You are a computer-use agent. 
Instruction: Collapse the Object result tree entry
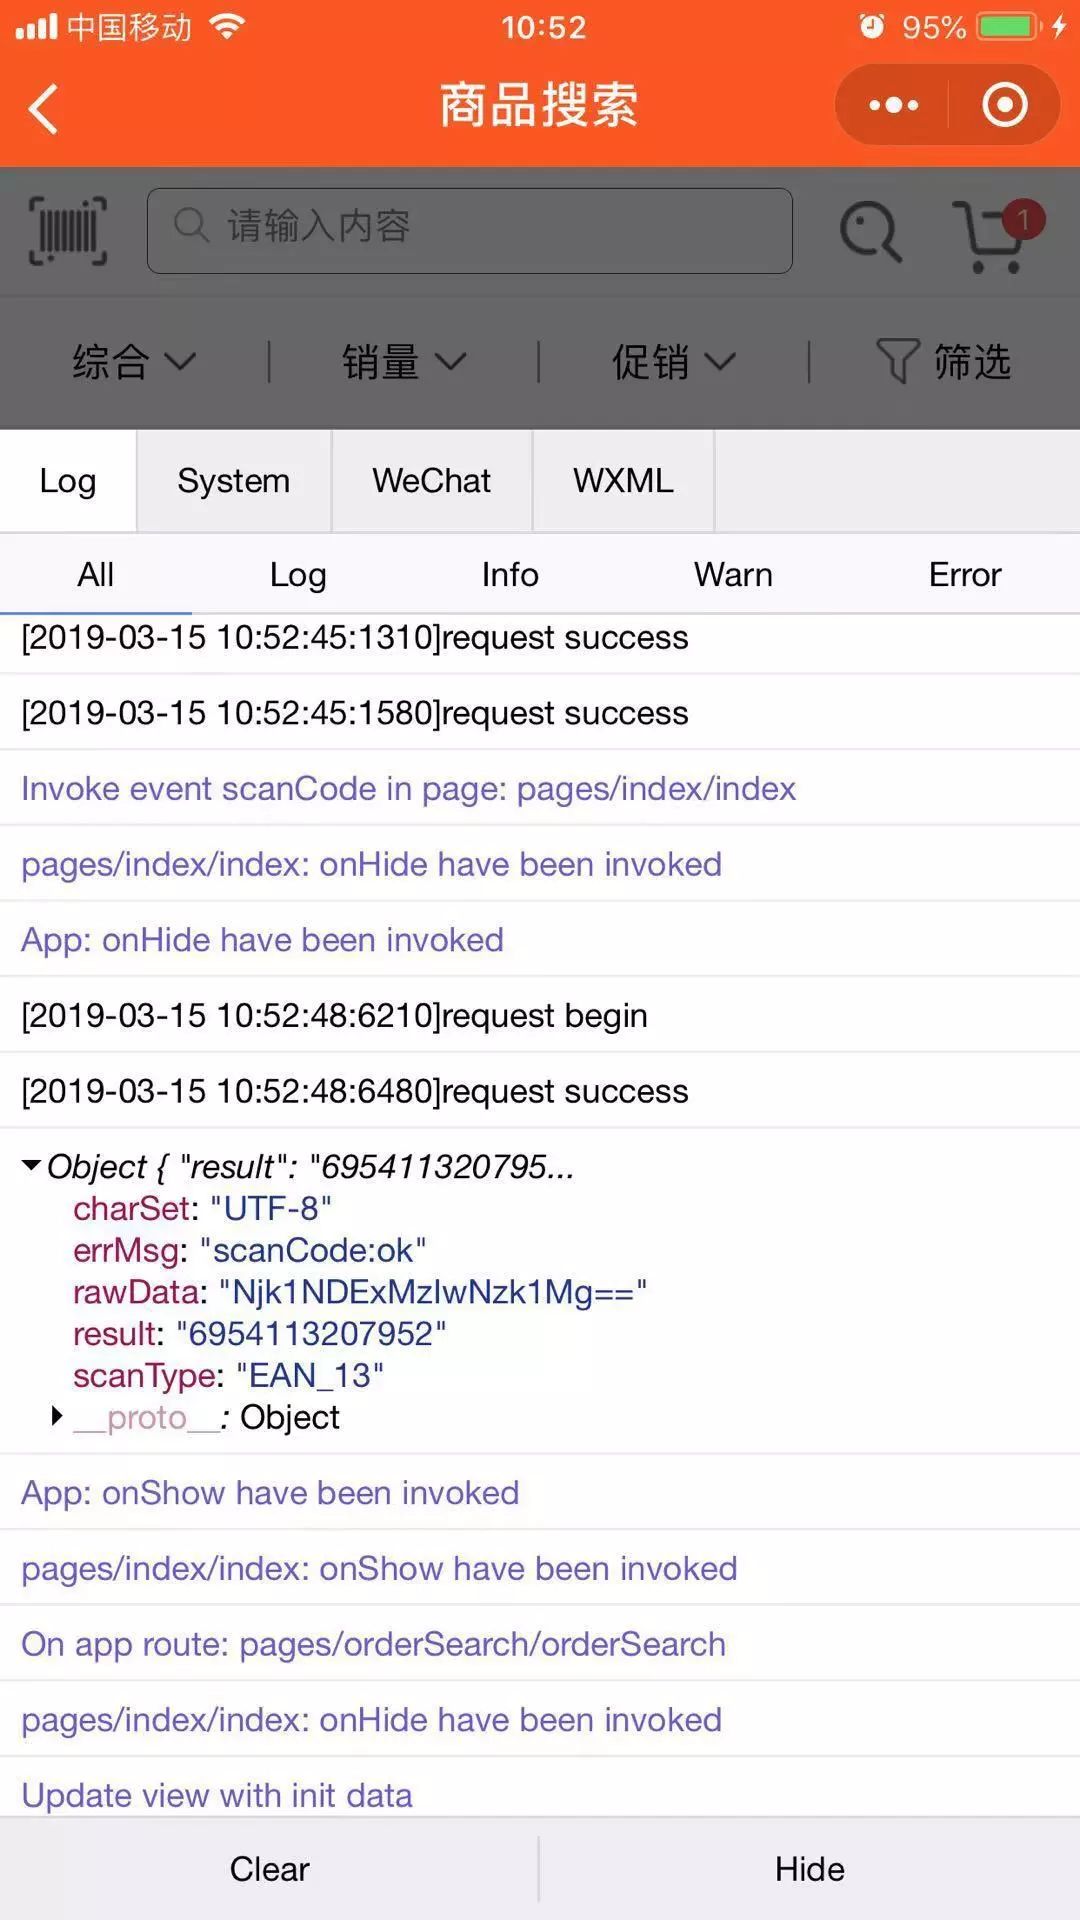pos(31,1165)
